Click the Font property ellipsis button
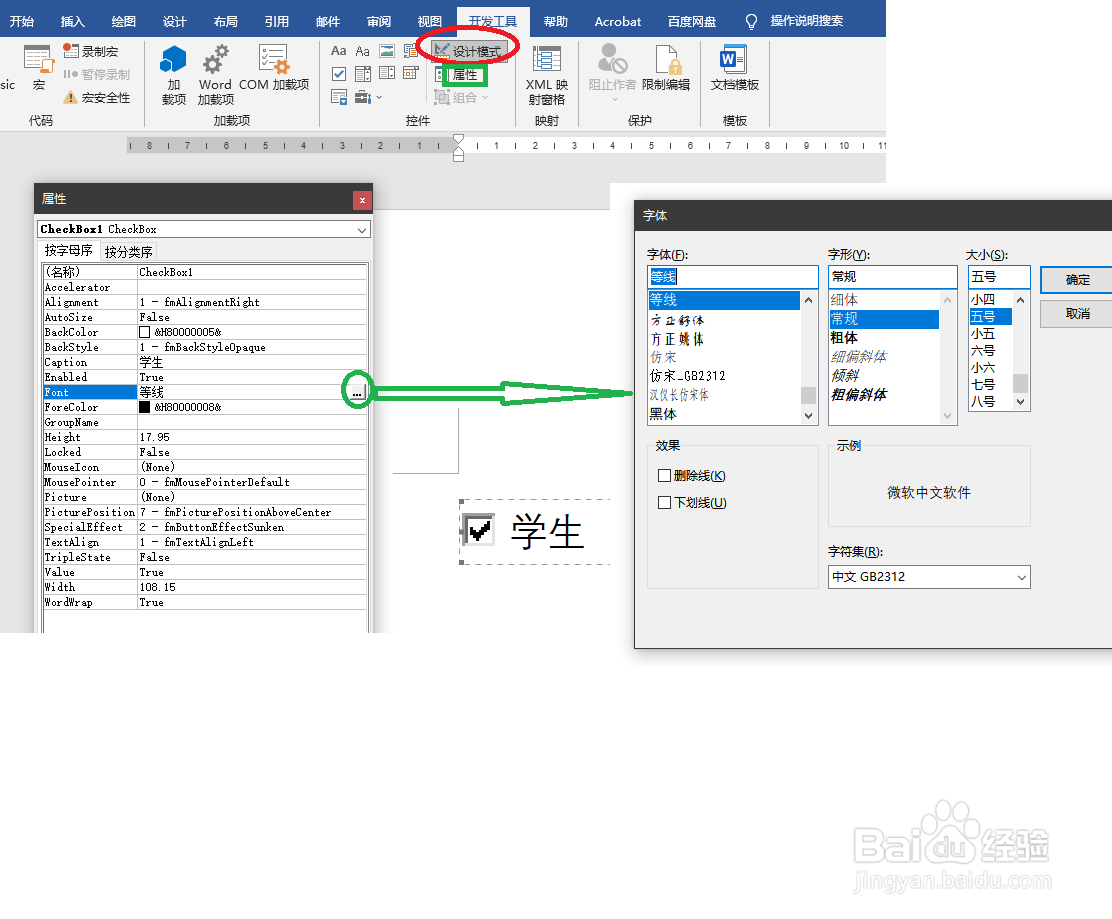 (357, 392)
